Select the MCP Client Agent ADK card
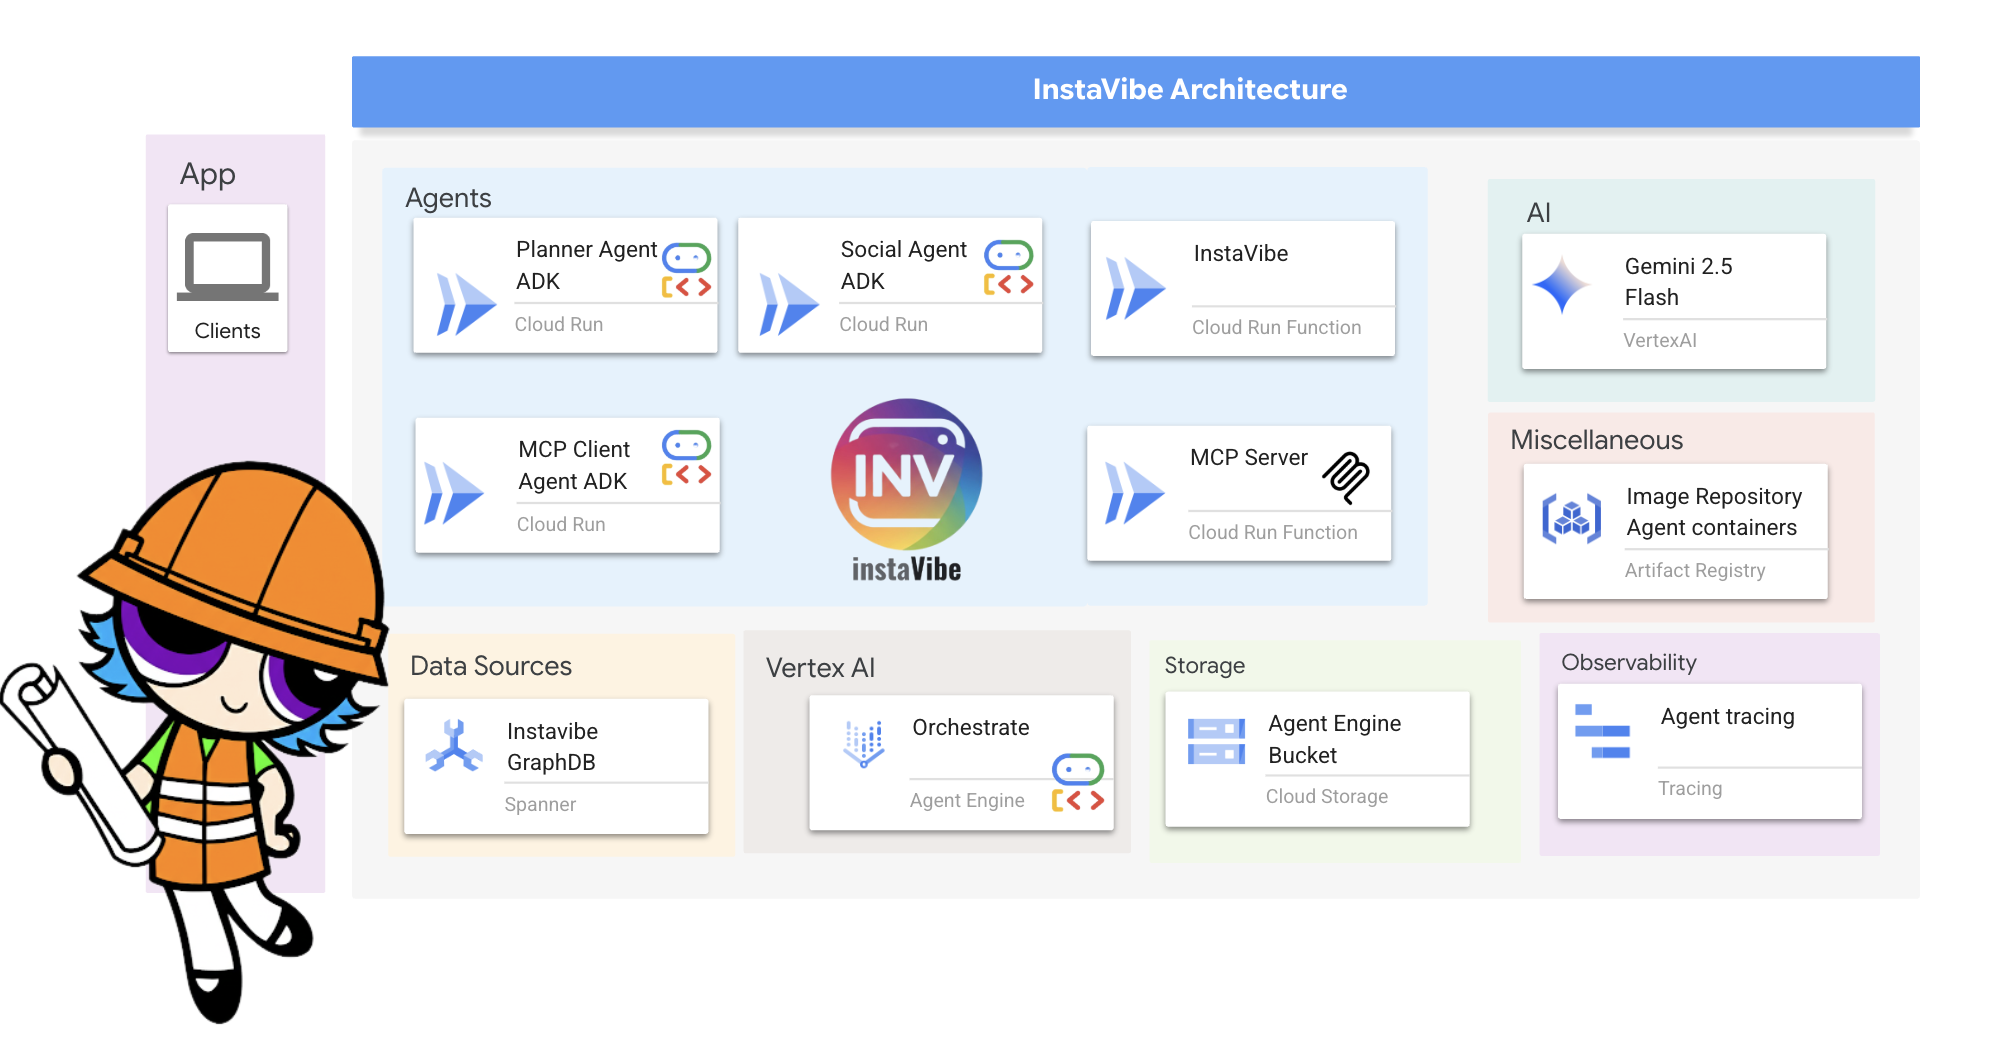 tap(566, 485)
